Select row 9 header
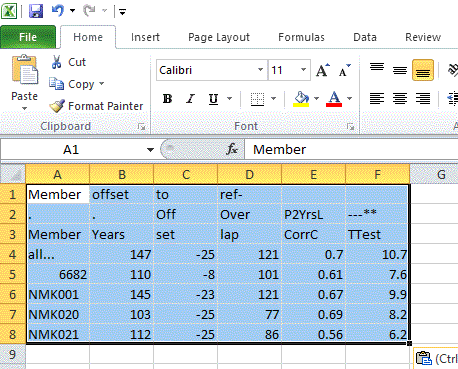458x369 pixels. [13, 354]
